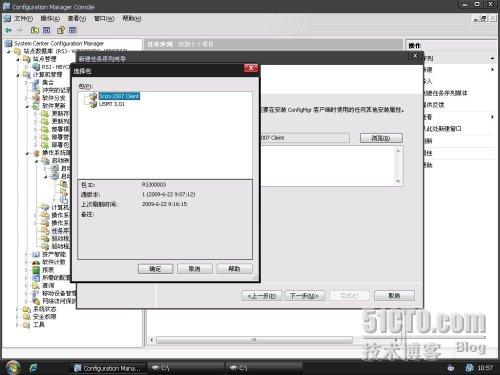Viewport: 500px width, 375px height.
Task: Click 帮助 in the 选择包 dialog
Action: [x=234, y=269]
